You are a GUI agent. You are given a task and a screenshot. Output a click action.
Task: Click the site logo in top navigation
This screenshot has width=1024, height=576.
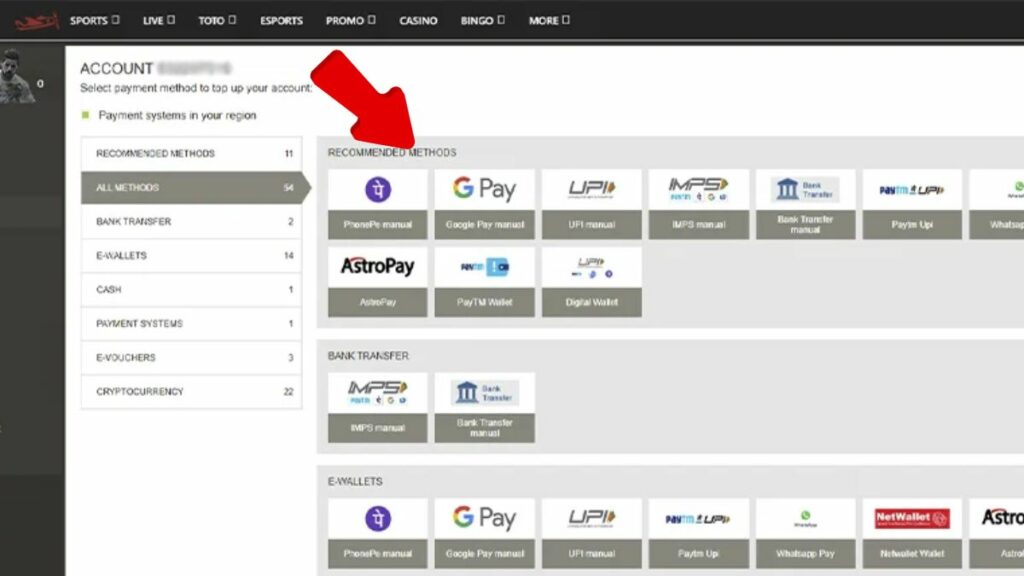pos(37,21)
